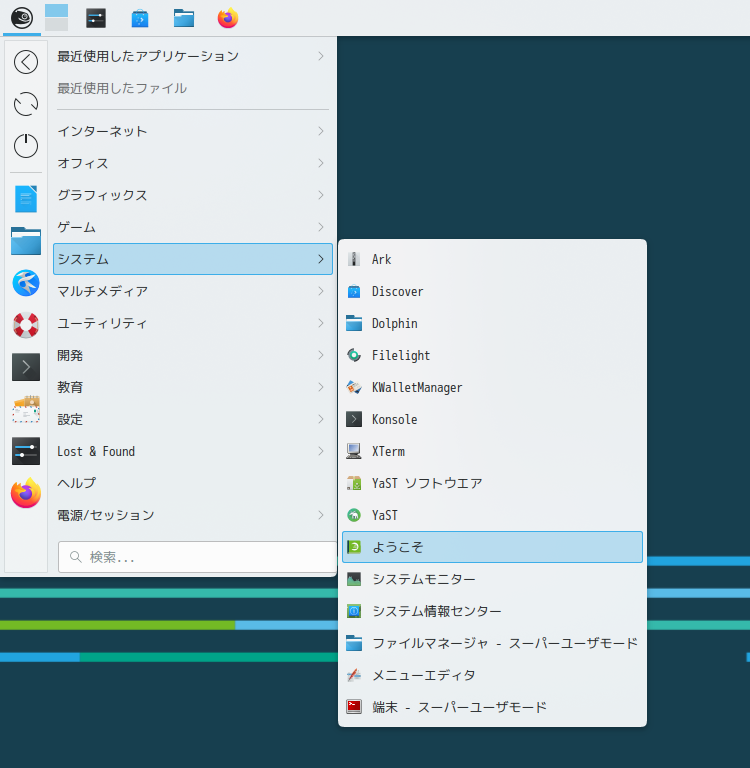Viewport: 750px width, 768px height.
Task: Open the System Settings favorite in the sidebar
Action: click(26, 451)
